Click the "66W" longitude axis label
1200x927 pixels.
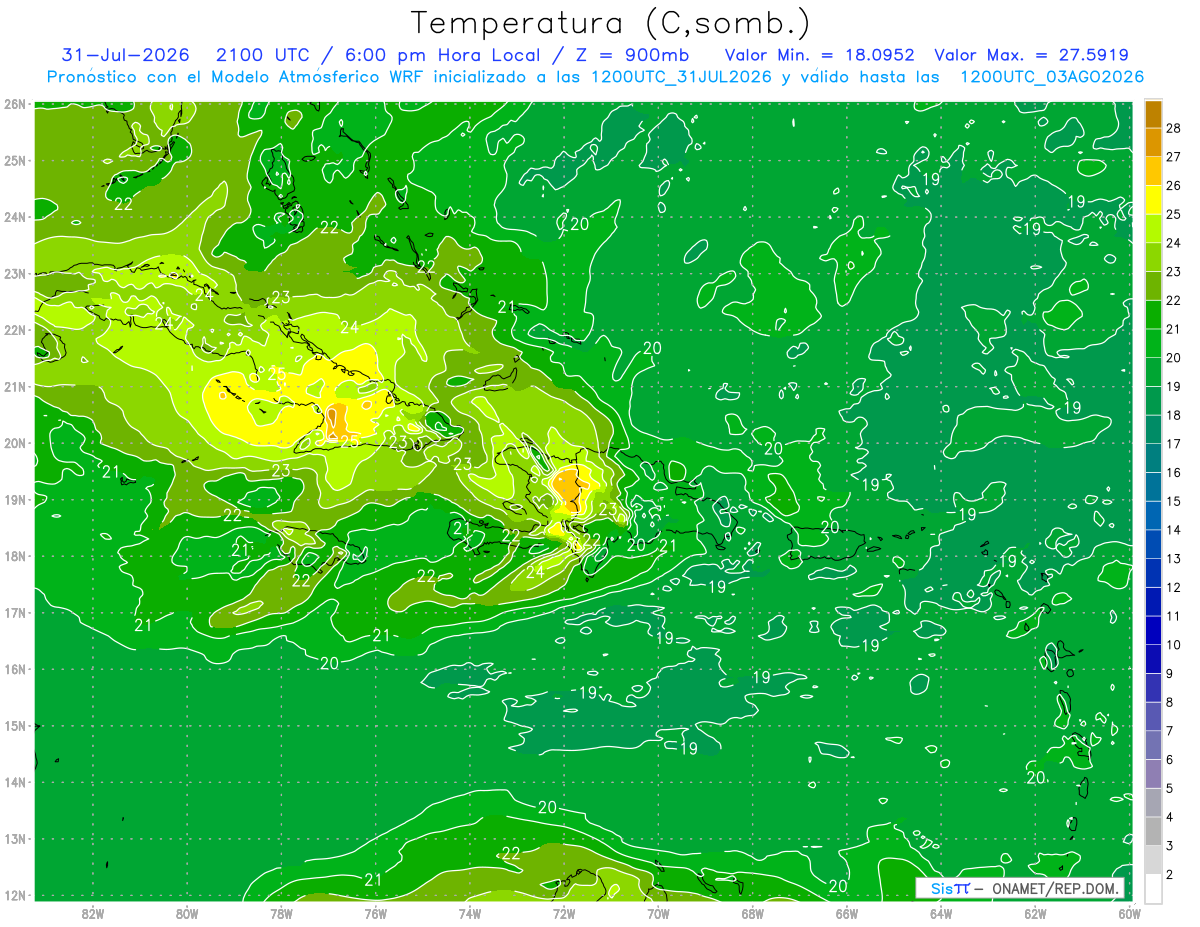(846, 913)
